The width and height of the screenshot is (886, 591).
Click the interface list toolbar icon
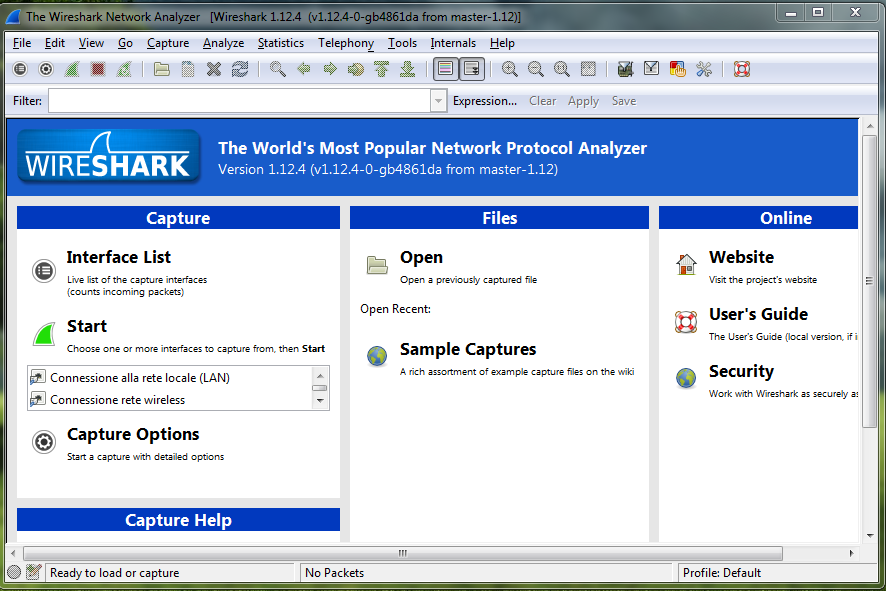(20, 69)
